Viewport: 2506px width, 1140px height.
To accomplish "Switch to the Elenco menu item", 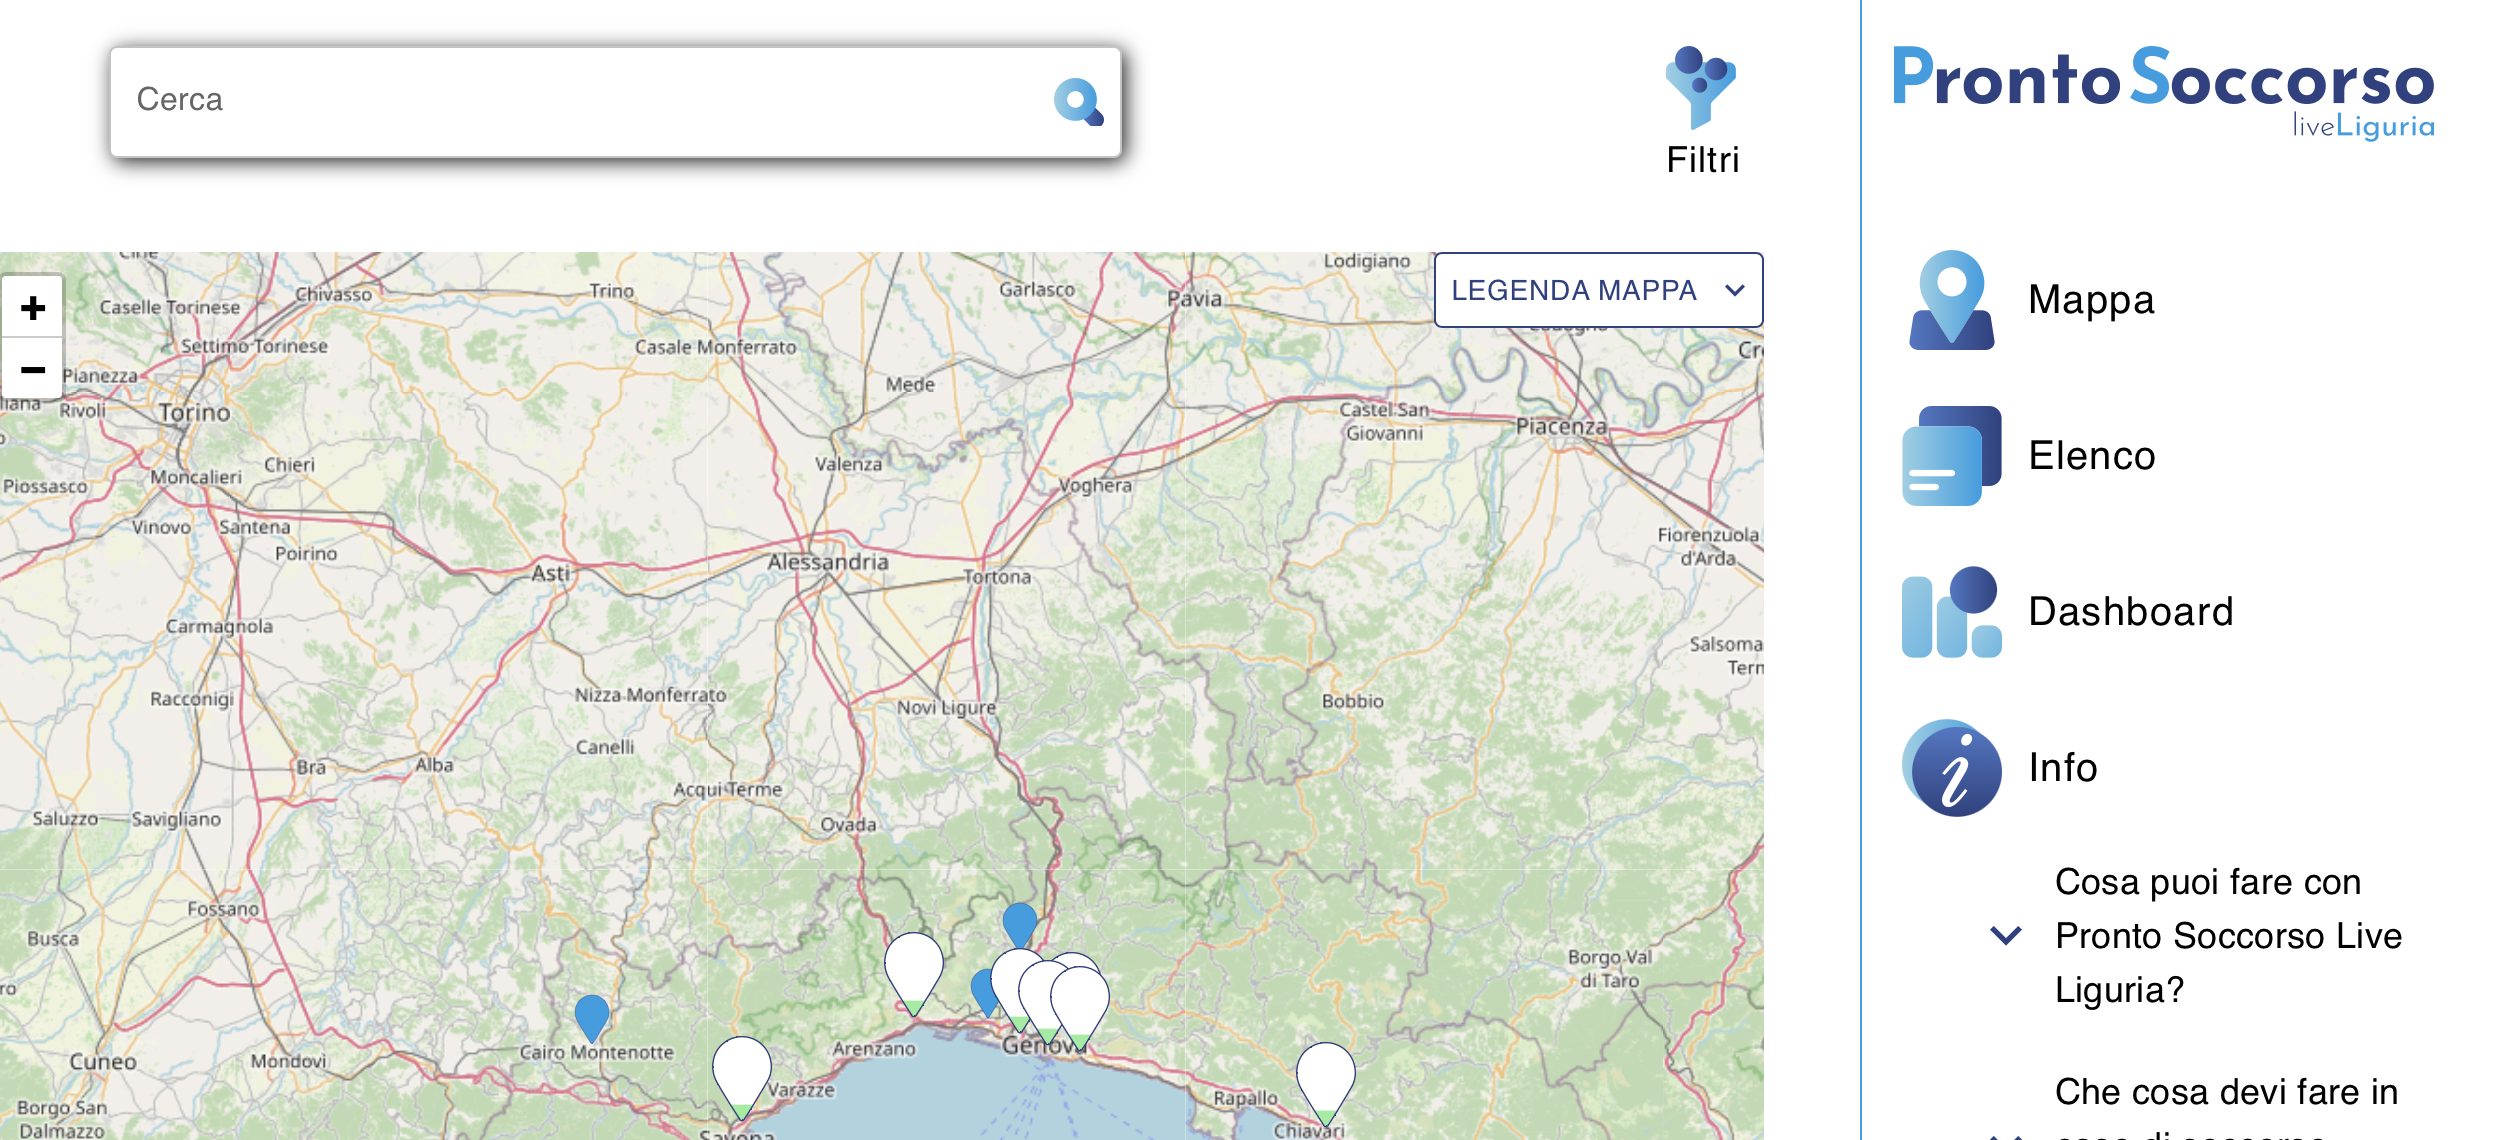I will (x=2091, y=456).
